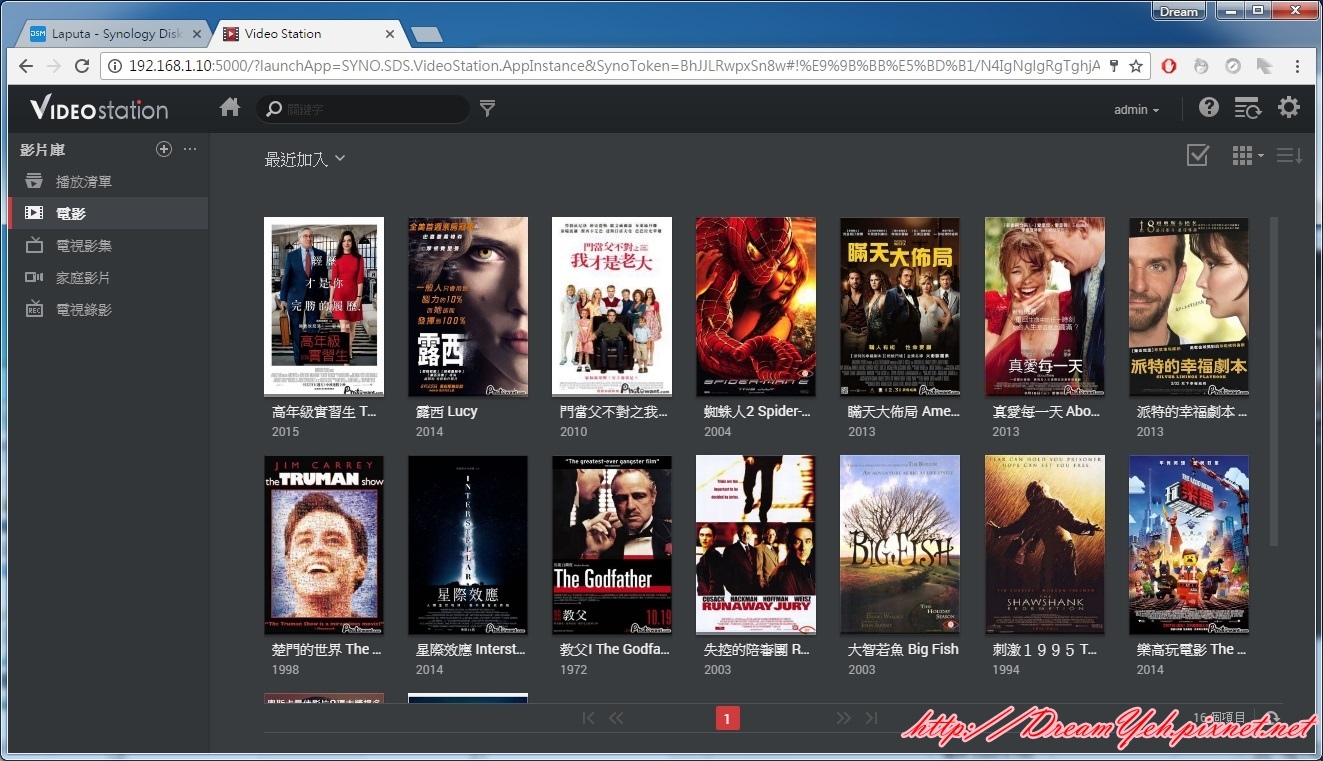Image resolution: width=1323 pixels, height=761 pixels.
Task: Open the Truman Show movie poster
Action: 324,545
